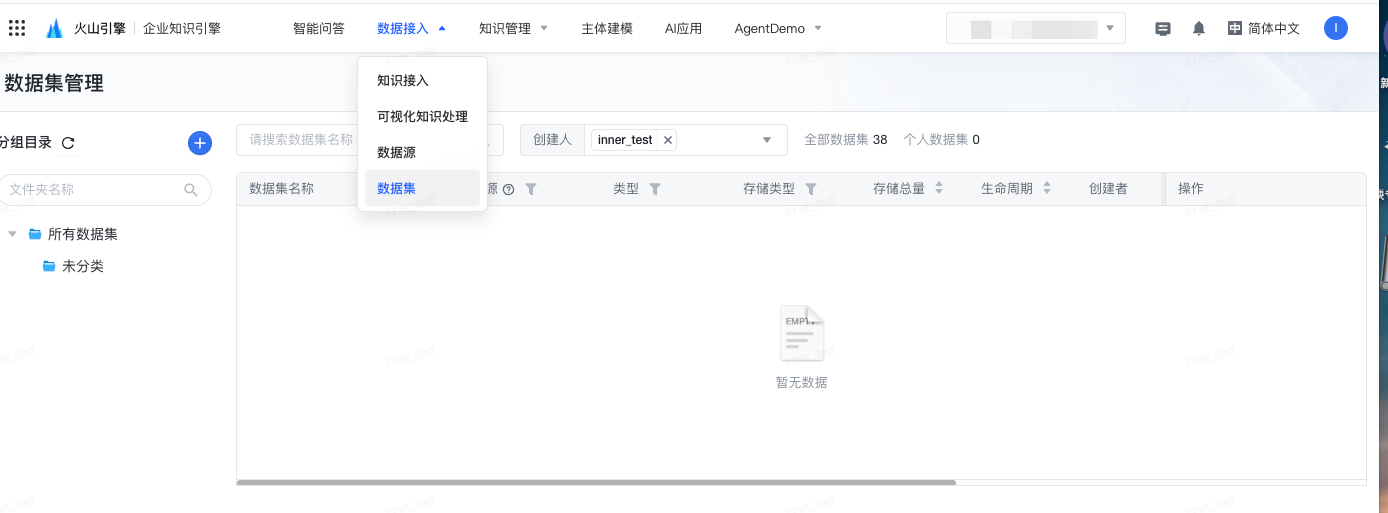Open the message feedback icon

point(1163,28)
